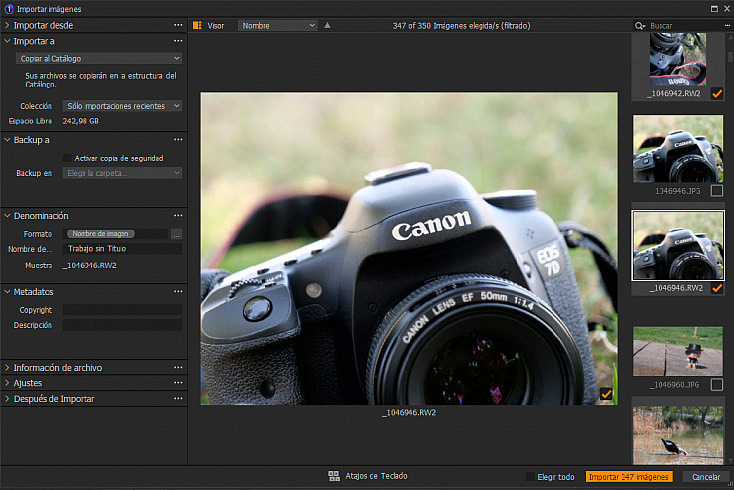Click the Nombre de trabajo field

122,249
